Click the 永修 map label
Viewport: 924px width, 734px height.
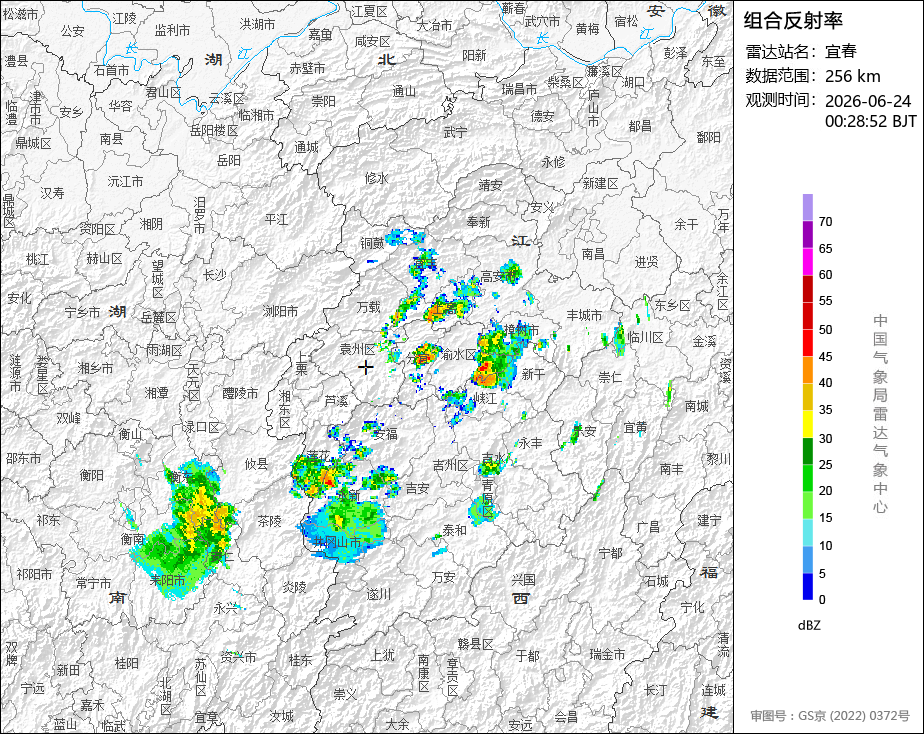tap(553, 161)
